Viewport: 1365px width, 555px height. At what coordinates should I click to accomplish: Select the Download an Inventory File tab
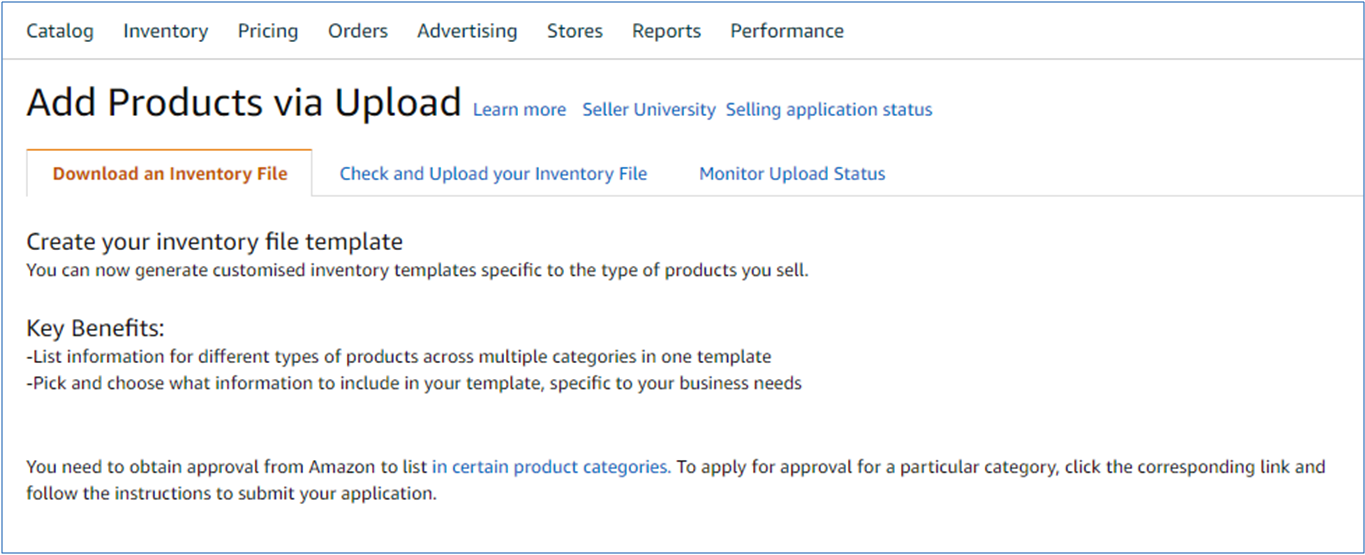(170, 174)
